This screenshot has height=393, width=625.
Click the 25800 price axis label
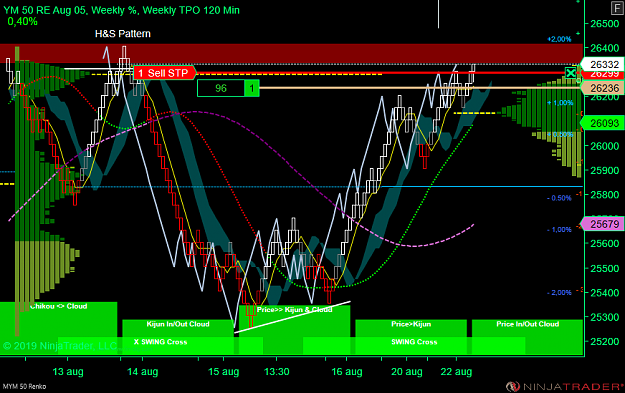click(x=605, y=195)
